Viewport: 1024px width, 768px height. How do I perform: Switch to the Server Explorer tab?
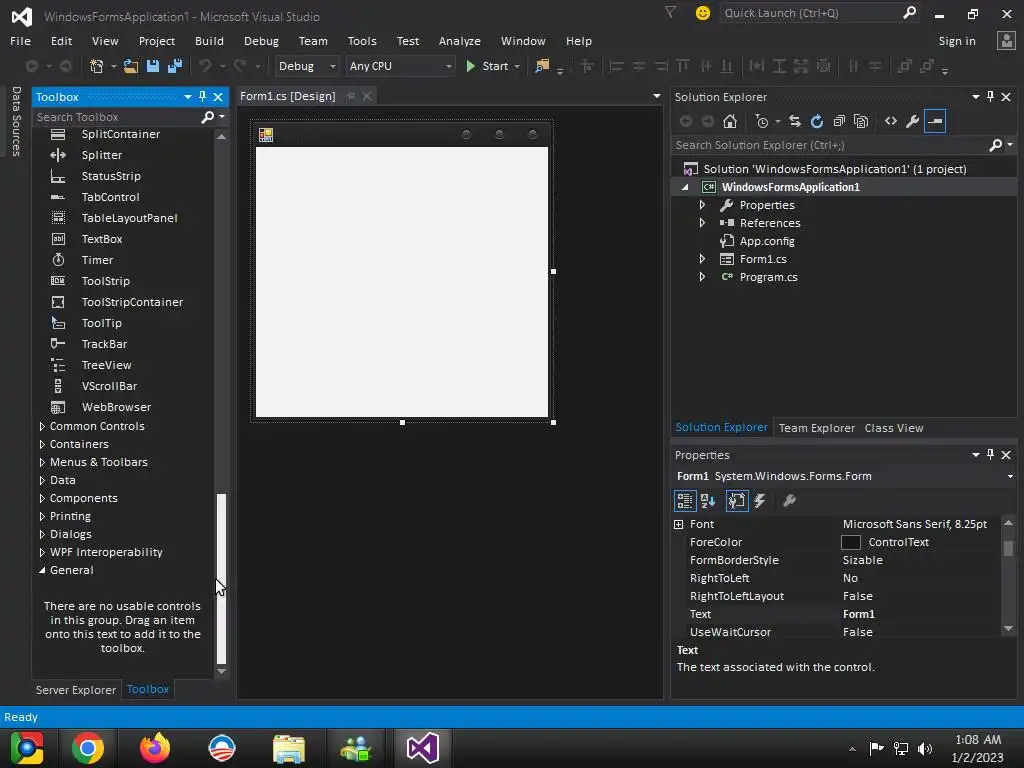coord(76,690)
